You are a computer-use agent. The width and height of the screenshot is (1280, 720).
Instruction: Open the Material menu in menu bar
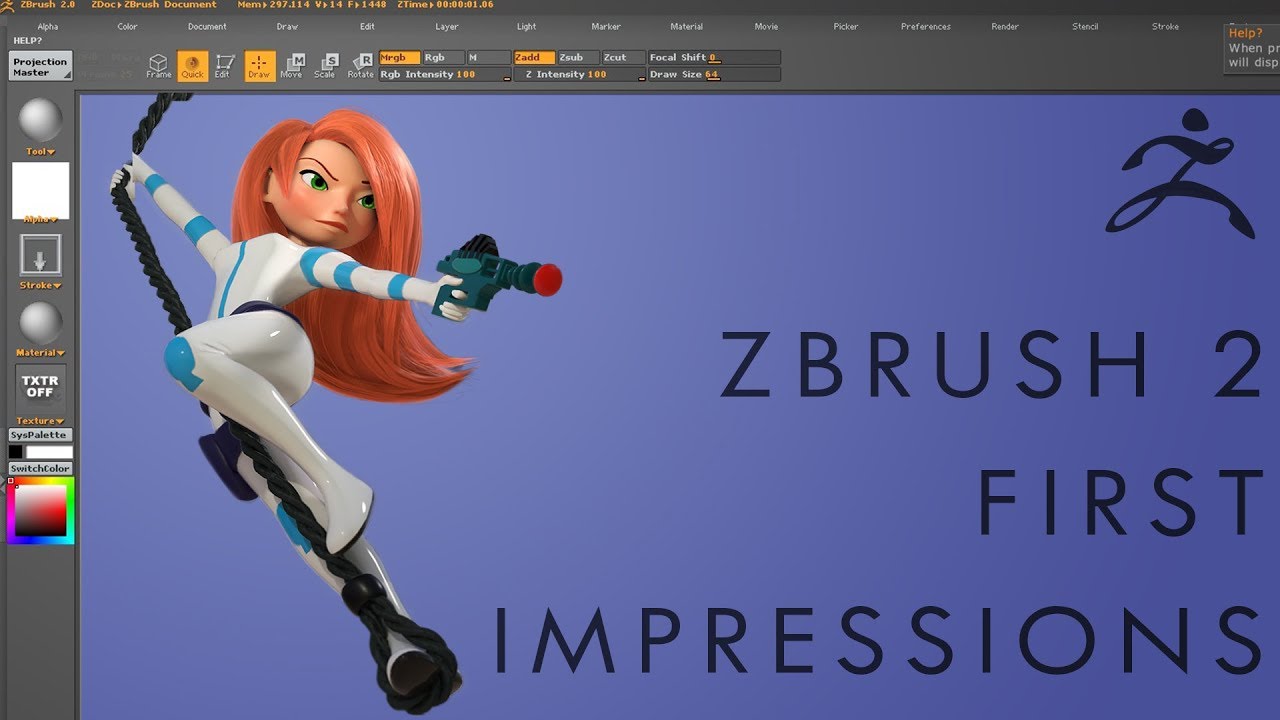click(x=686, y=27)
